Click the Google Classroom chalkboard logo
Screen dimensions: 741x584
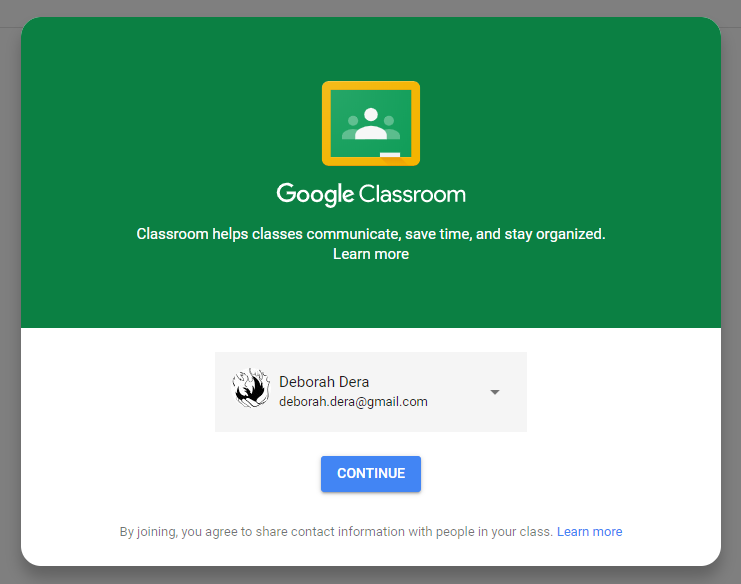pyautogui.click(x=371, y=123)
